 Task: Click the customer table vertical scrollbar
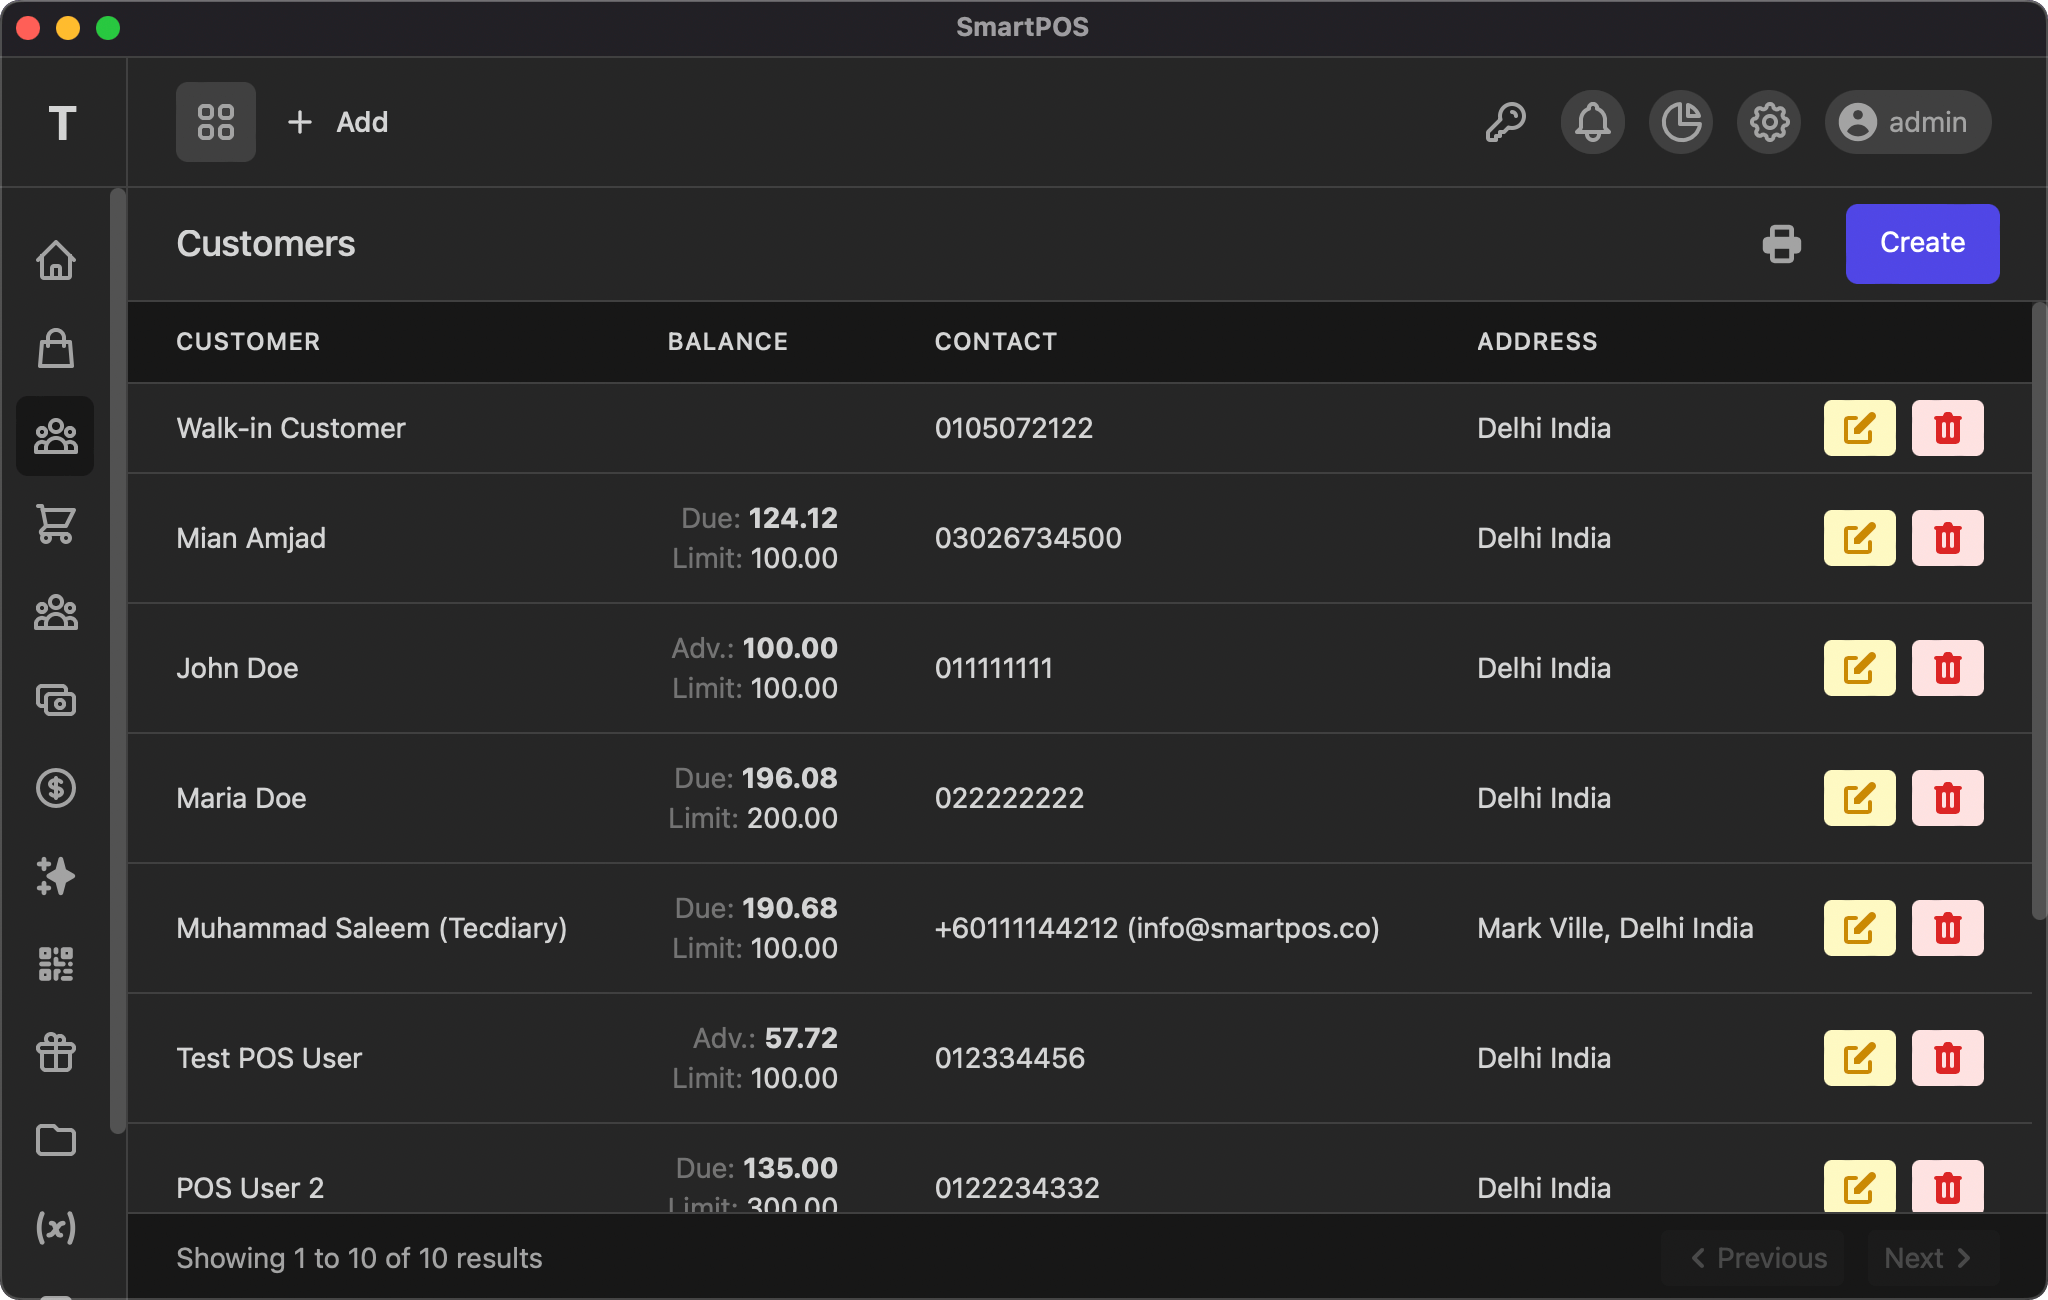(2039, 610)
